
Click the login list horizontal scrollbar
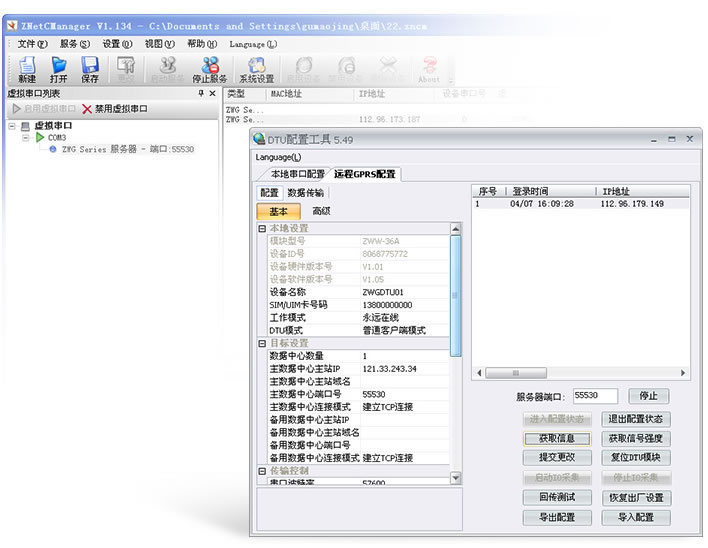[x=579, y=373]
